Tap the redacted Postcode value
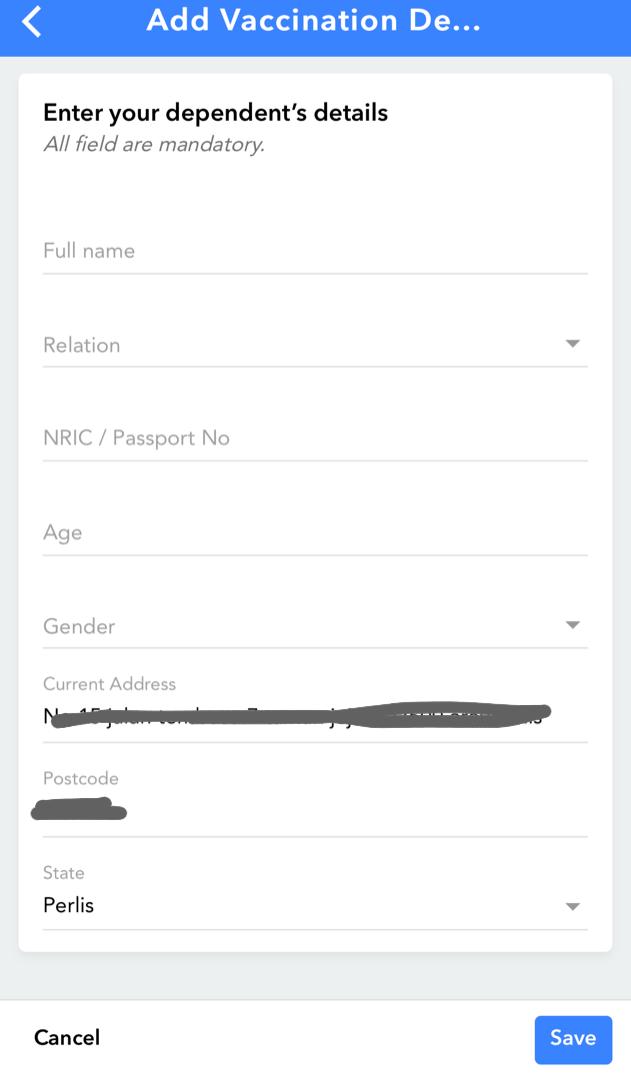Image resolution: width=631 pixels, height=1080 pixels. pos(80,809)
